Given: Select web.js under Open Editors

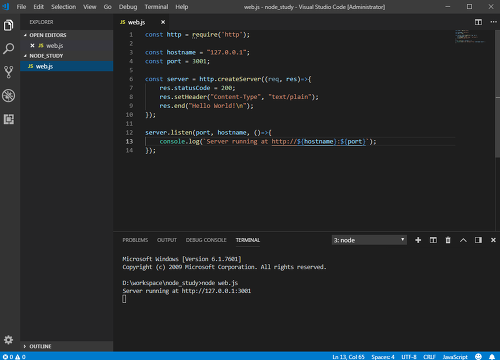Looking at the screenshot, I should pyautogui.click(x=67, y=45).
